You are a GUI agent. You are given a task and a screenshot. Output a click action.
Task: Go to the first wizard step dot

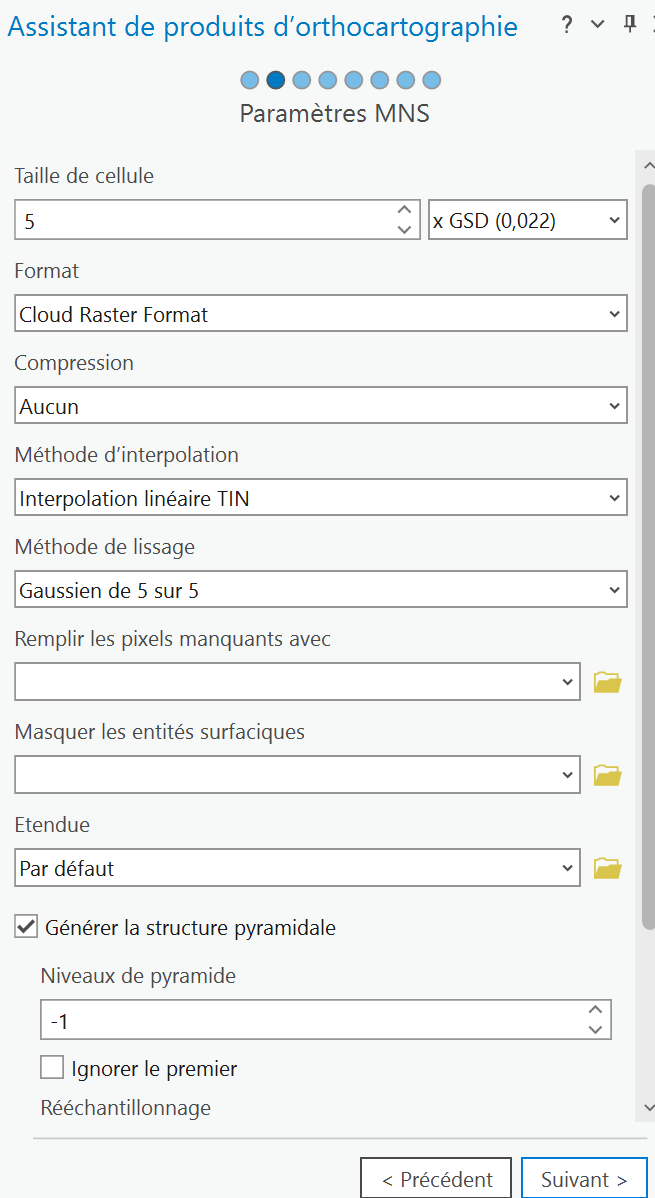tap(250, 80)
